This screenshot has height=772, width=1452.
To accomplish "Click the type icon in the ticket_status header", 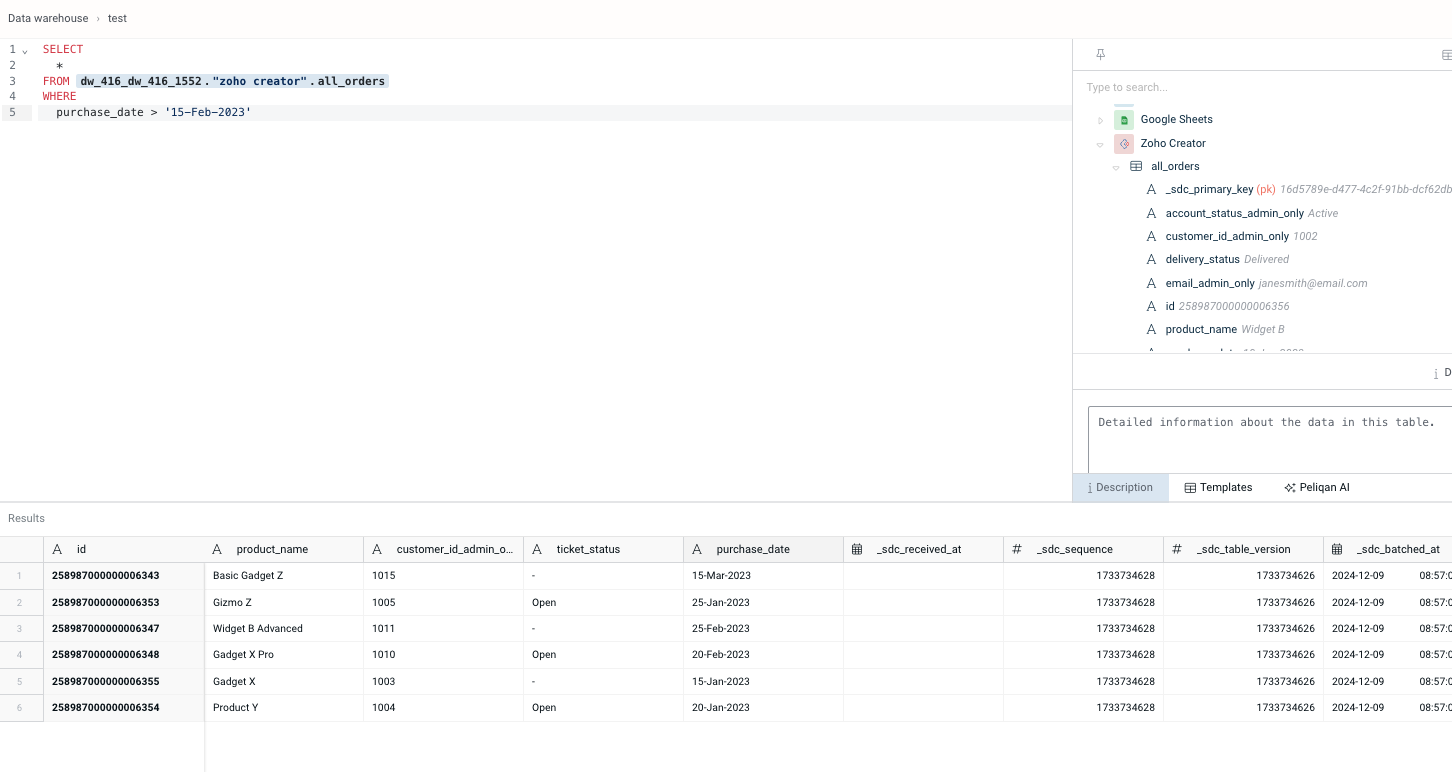I will (537, 549).
